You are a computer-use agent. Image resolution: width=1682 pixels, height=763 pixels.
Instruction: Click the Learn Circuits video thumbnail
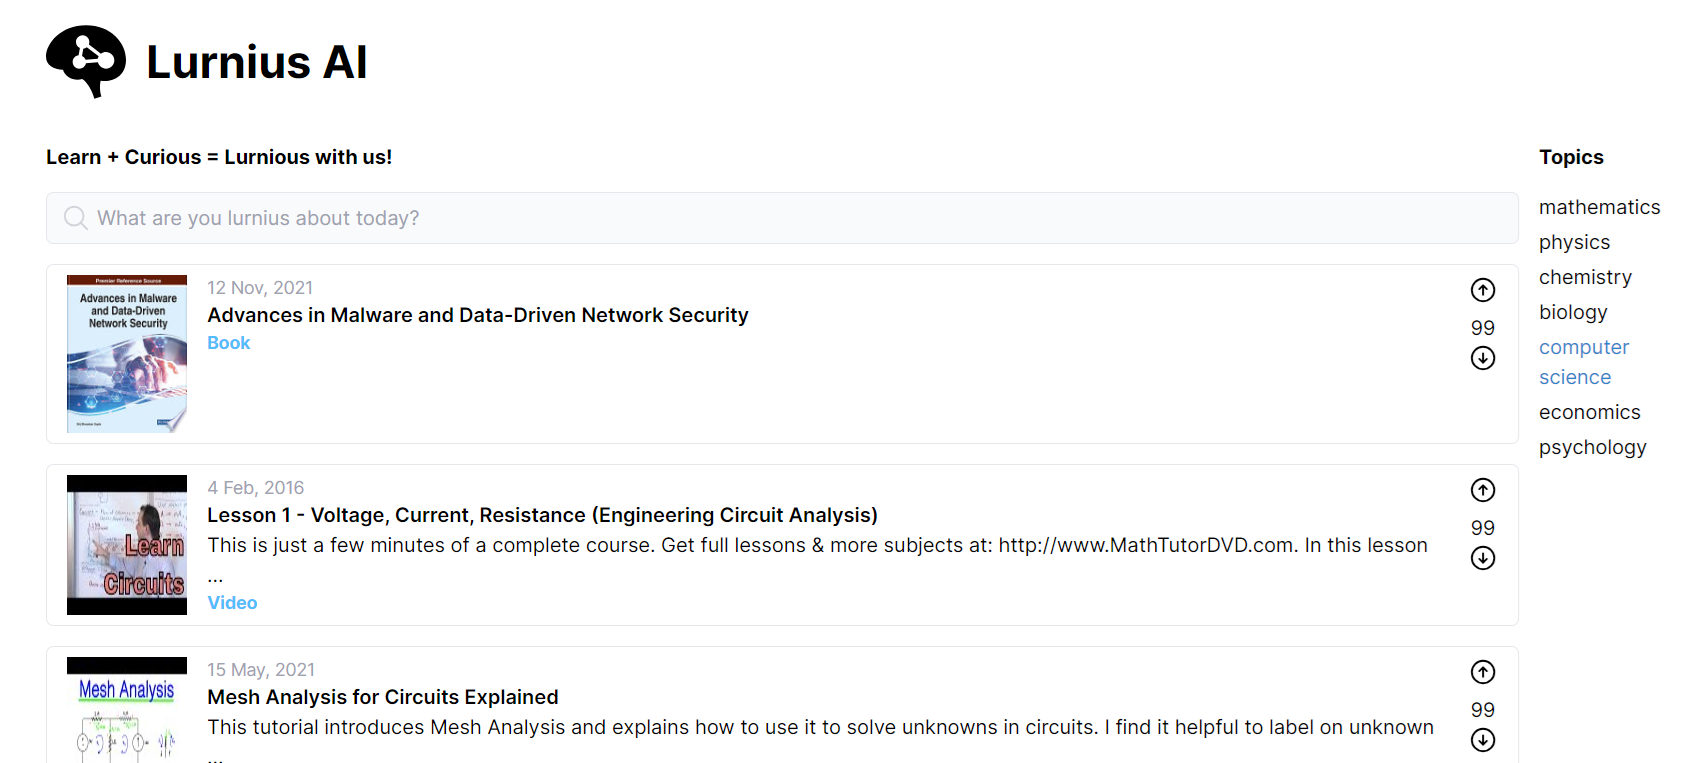(127, 545)
